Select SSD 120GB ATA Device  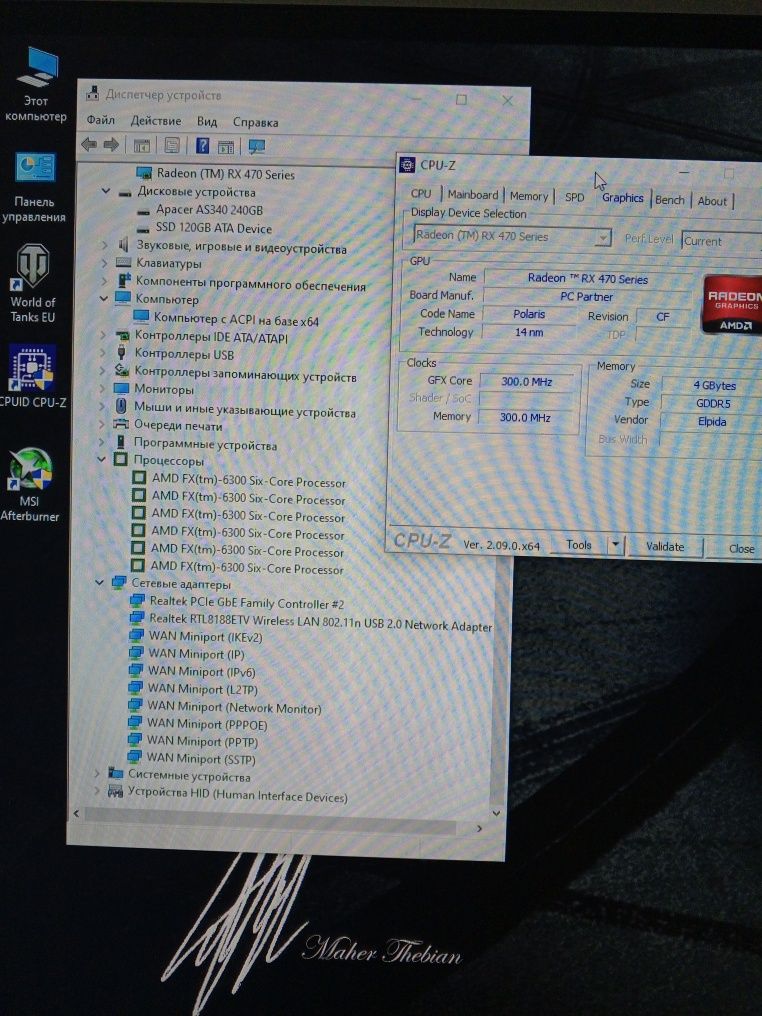click(x=204, y=228)
